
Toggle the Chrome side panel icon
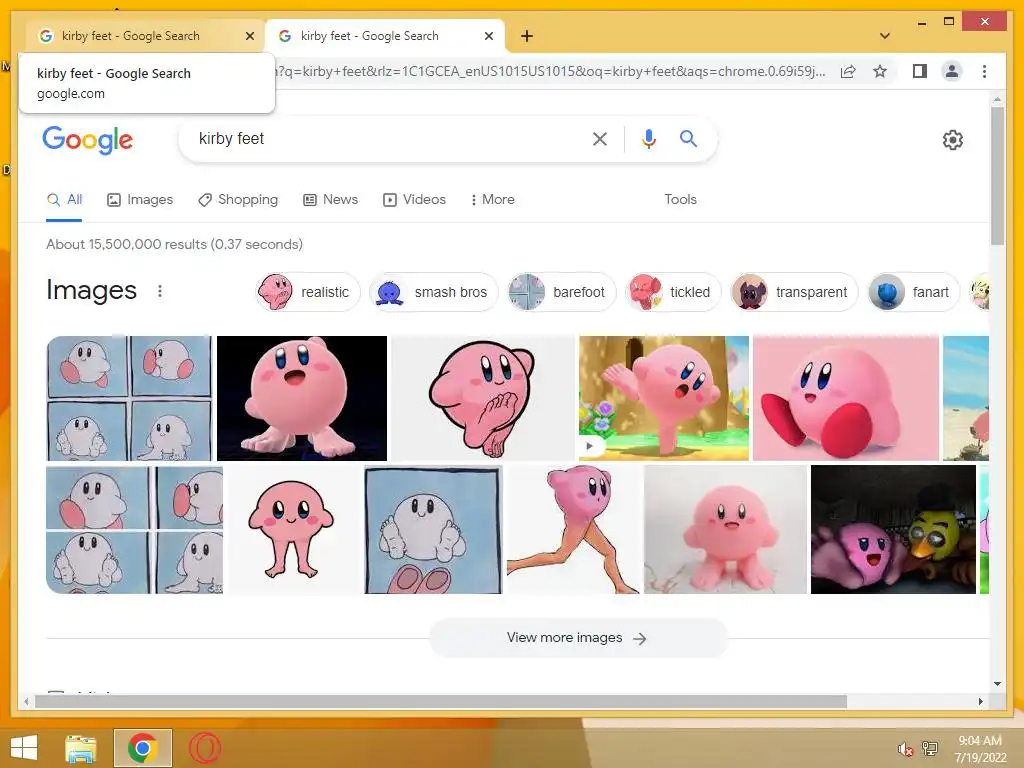tap(920, 71)
